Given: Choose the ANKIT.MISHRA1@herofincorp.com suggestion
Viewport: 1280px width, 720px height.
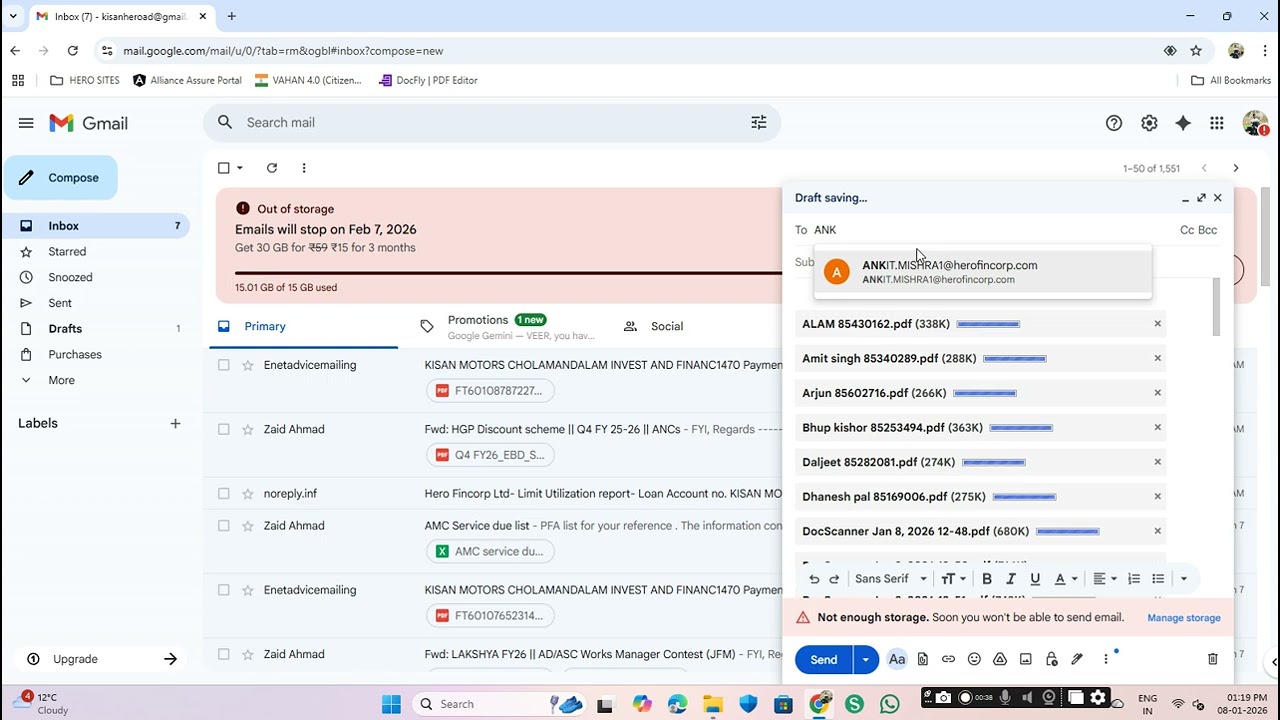Looking at the screenshot, I should tap(982, 272).
